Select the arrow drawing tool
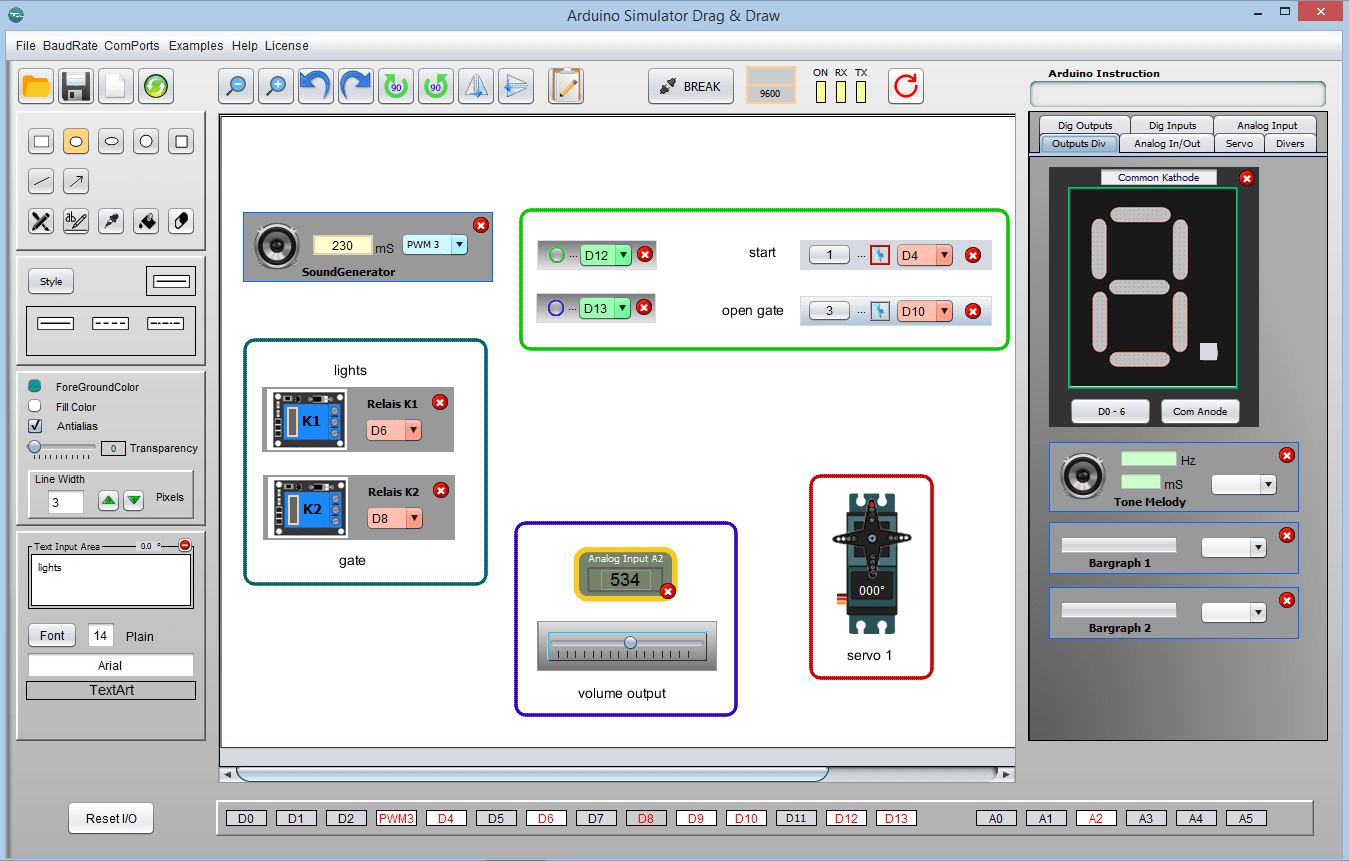1349x861 pixels. 75,181
